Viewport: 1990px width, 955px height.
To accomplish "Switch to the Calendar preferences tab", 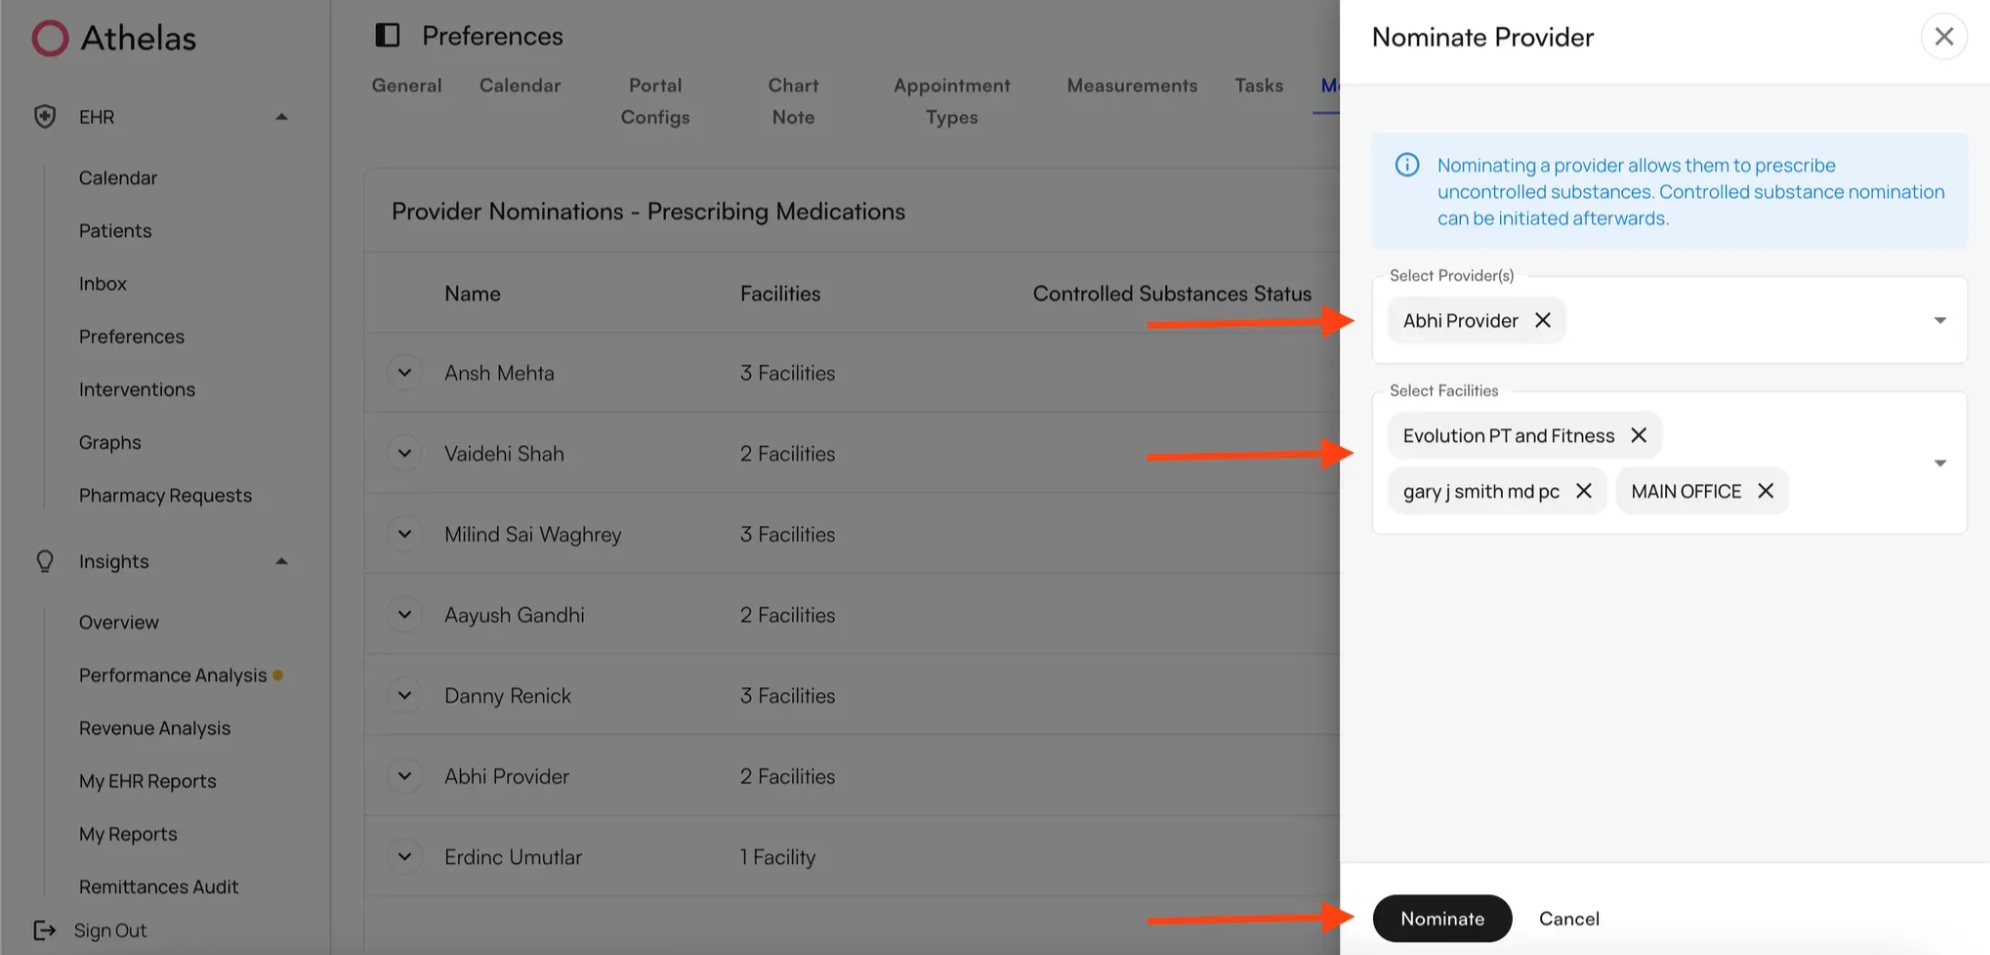I will (x=519, y=86).
